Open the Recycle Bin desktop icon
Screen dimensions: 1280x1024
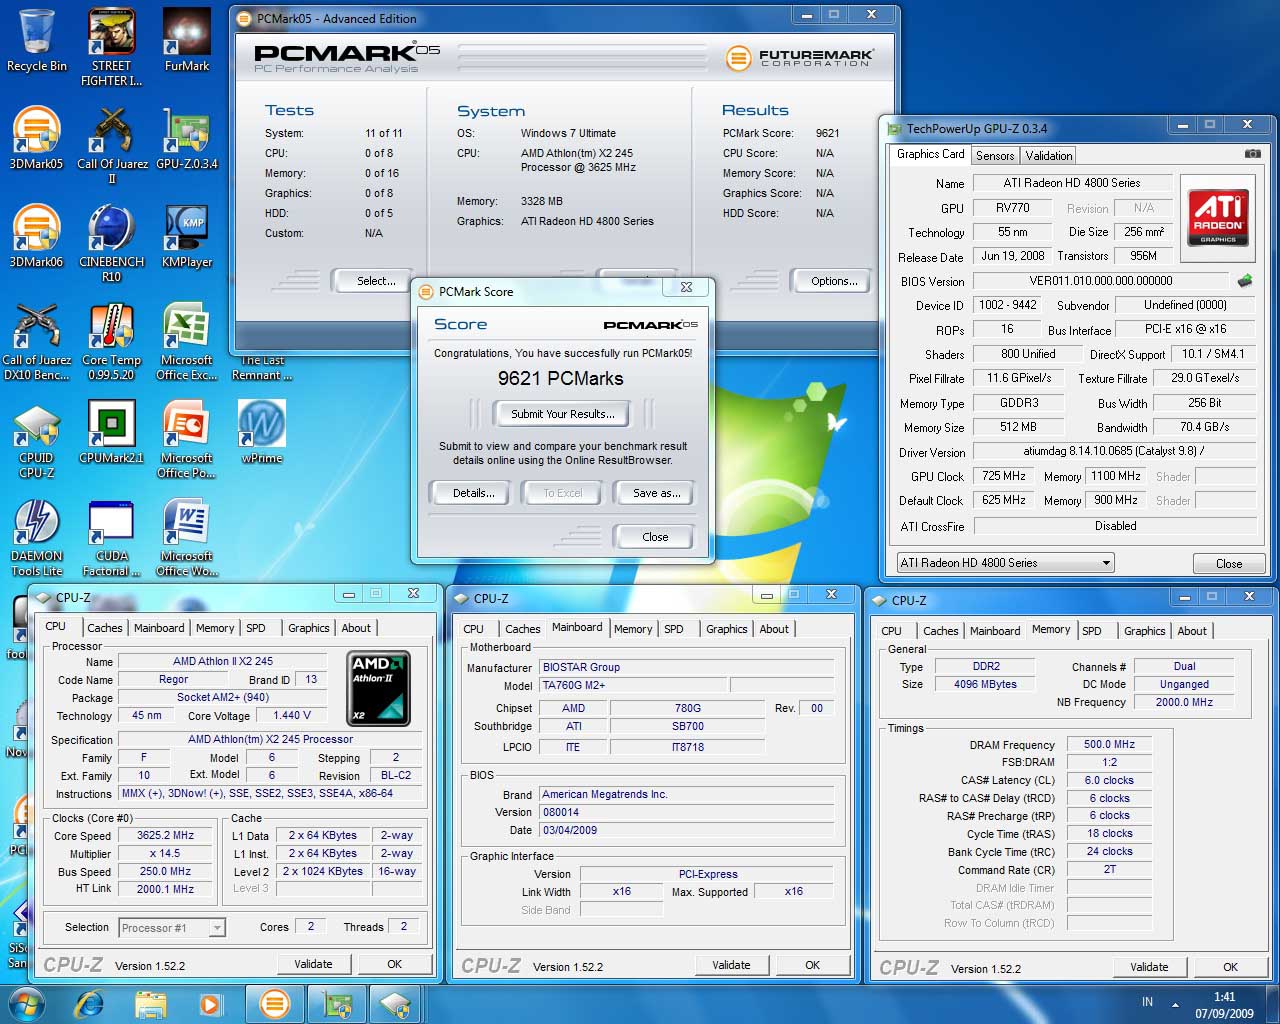point(37,42)
